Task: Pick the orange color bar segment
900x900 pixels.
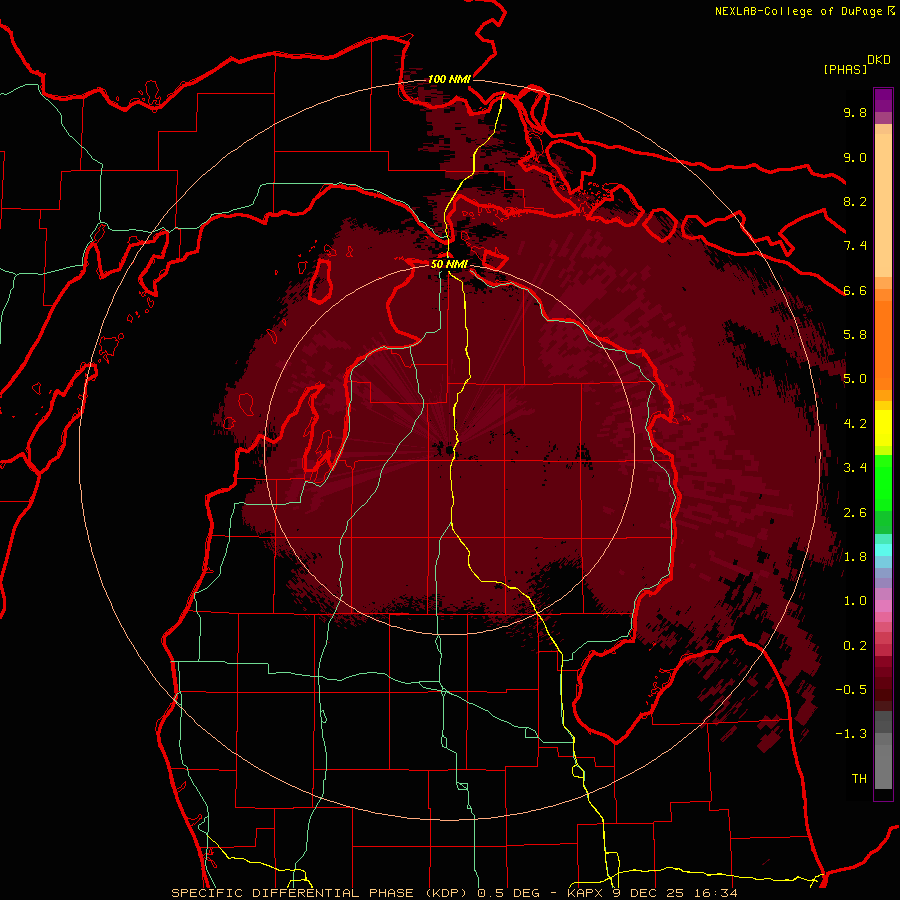Action: [883, 344]
